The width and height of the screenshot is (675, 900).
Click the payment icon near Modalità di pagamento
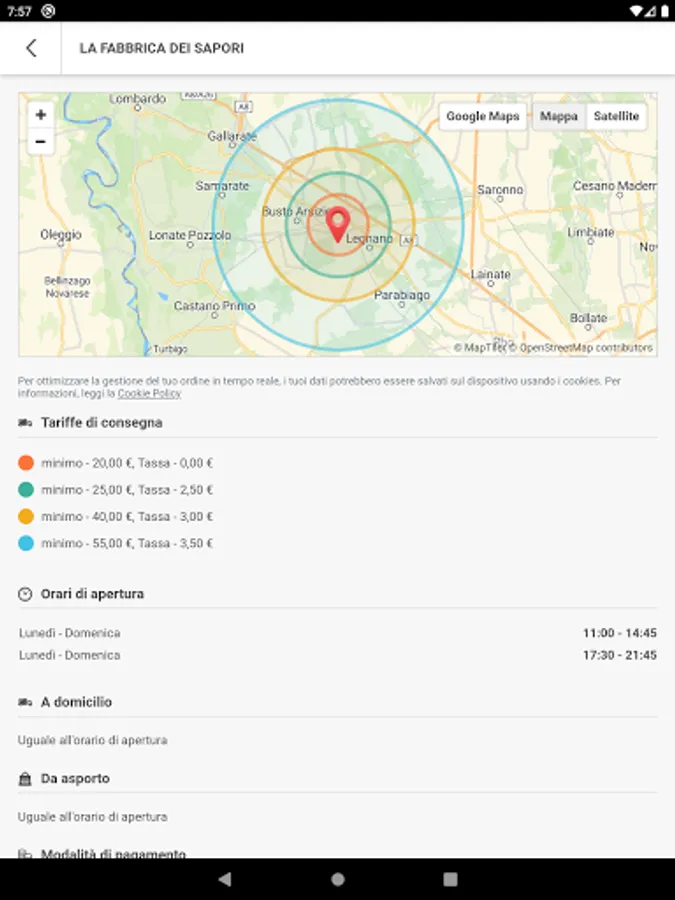tap(25, 854)
